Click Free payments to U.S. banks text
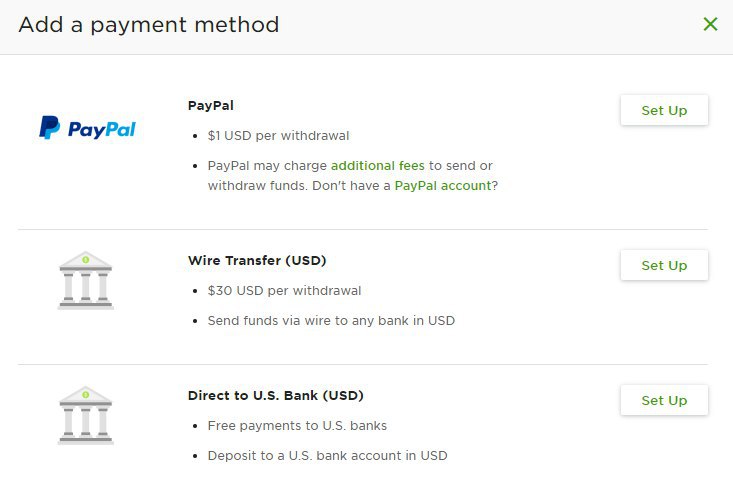This screenshot has height=498, width=733. pyautogui.click(x=297, y=425)
